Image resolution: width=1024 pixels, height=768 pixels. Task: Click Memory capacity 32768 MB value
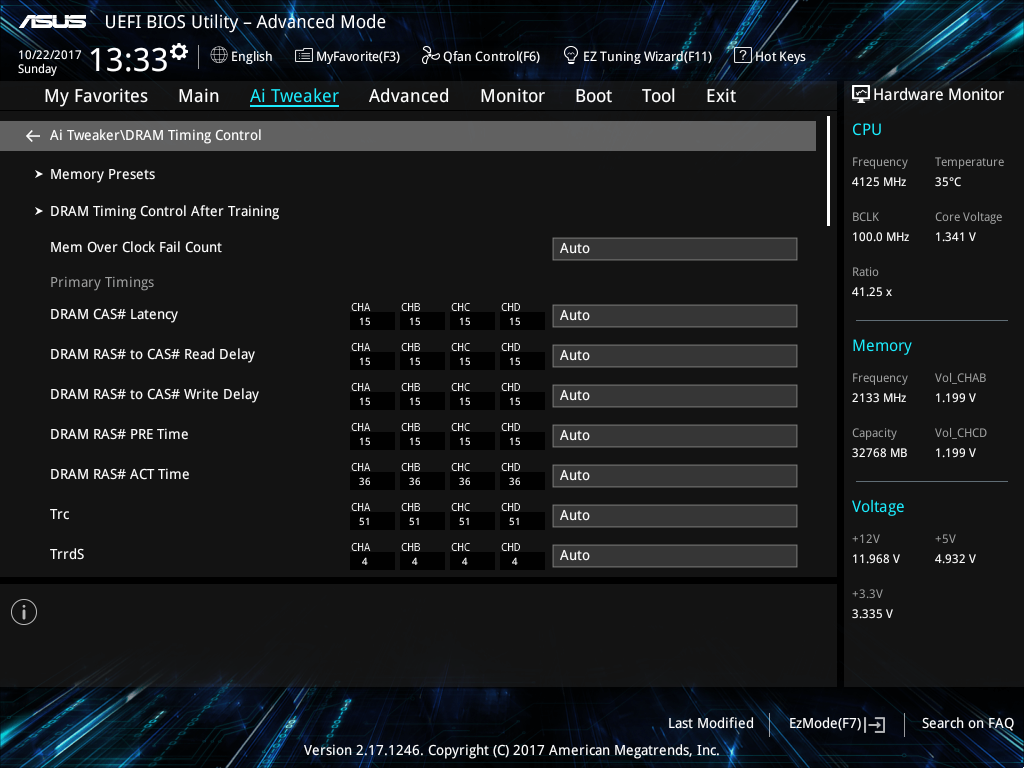[x=879, y=453]
